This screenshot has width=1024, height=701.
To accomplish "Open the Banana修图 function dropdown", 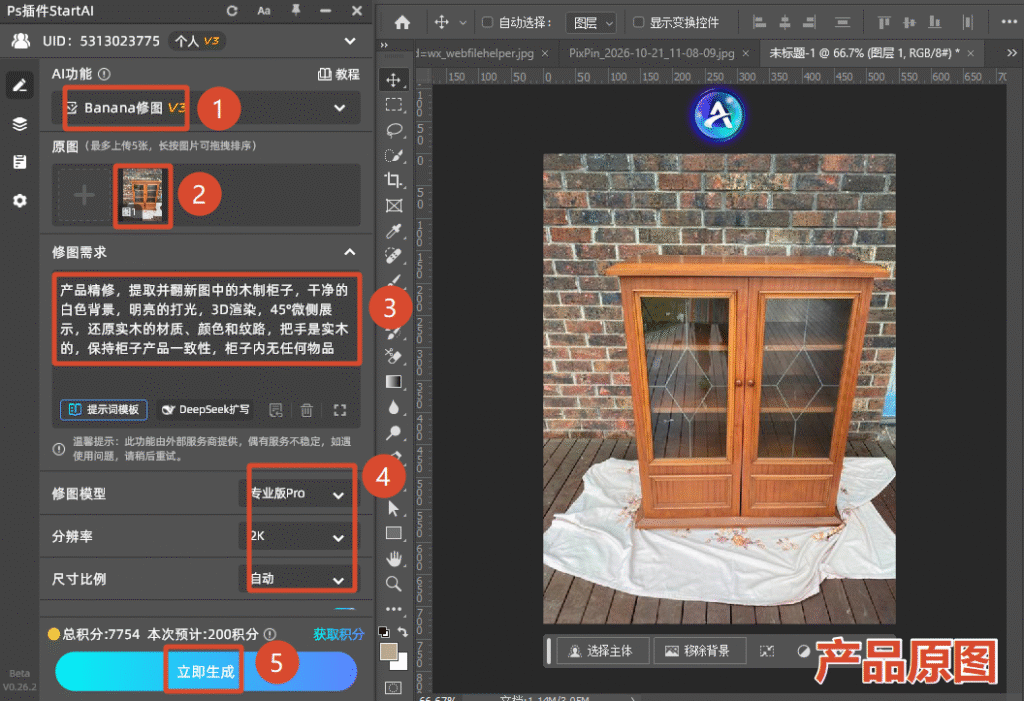I will [x=206, y=108].
